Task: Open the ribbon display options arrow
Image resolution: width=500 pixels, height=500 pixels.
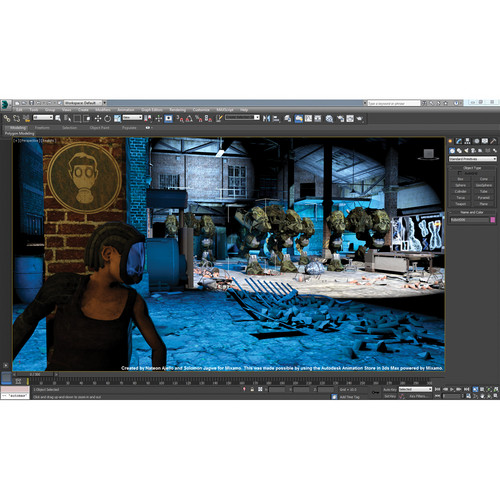Action: click(x=152, y=128)
